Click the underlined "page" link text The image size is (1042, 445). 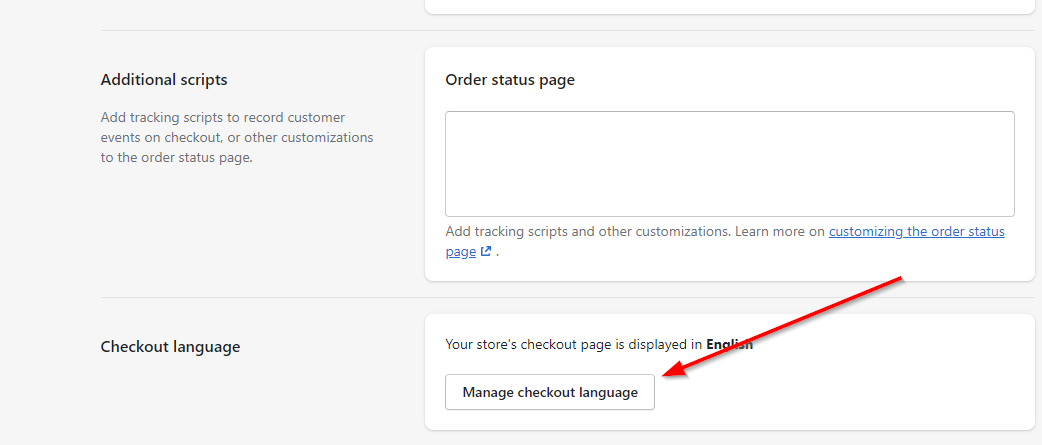point(461,252)
